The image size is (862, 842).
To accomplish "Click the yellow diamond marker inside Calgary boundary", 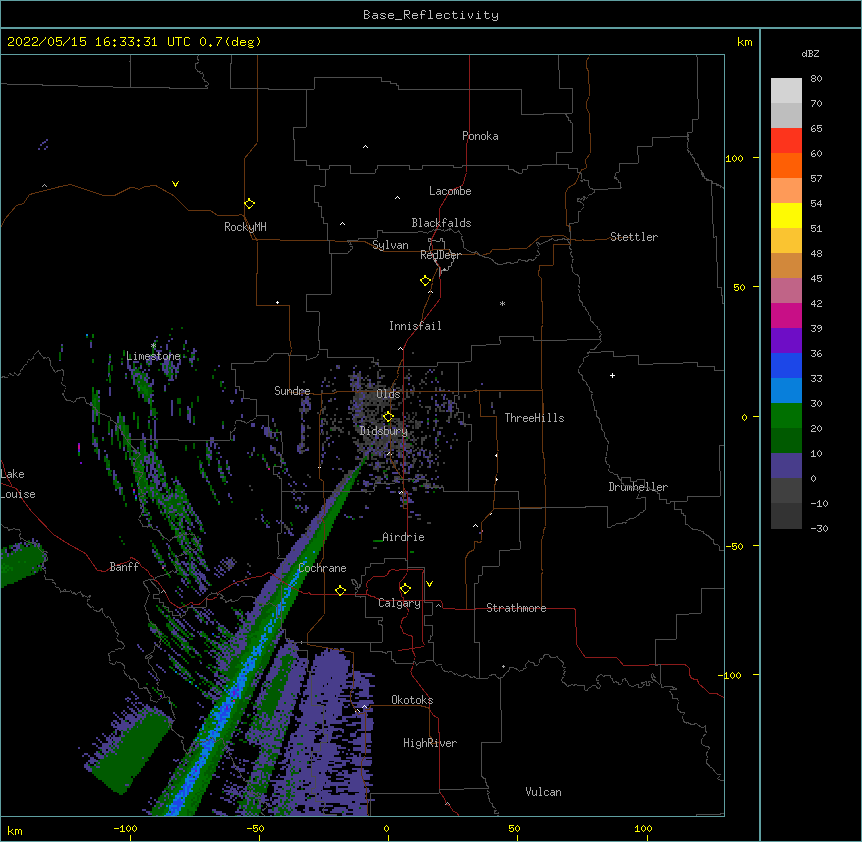I will tap(405, 588).
